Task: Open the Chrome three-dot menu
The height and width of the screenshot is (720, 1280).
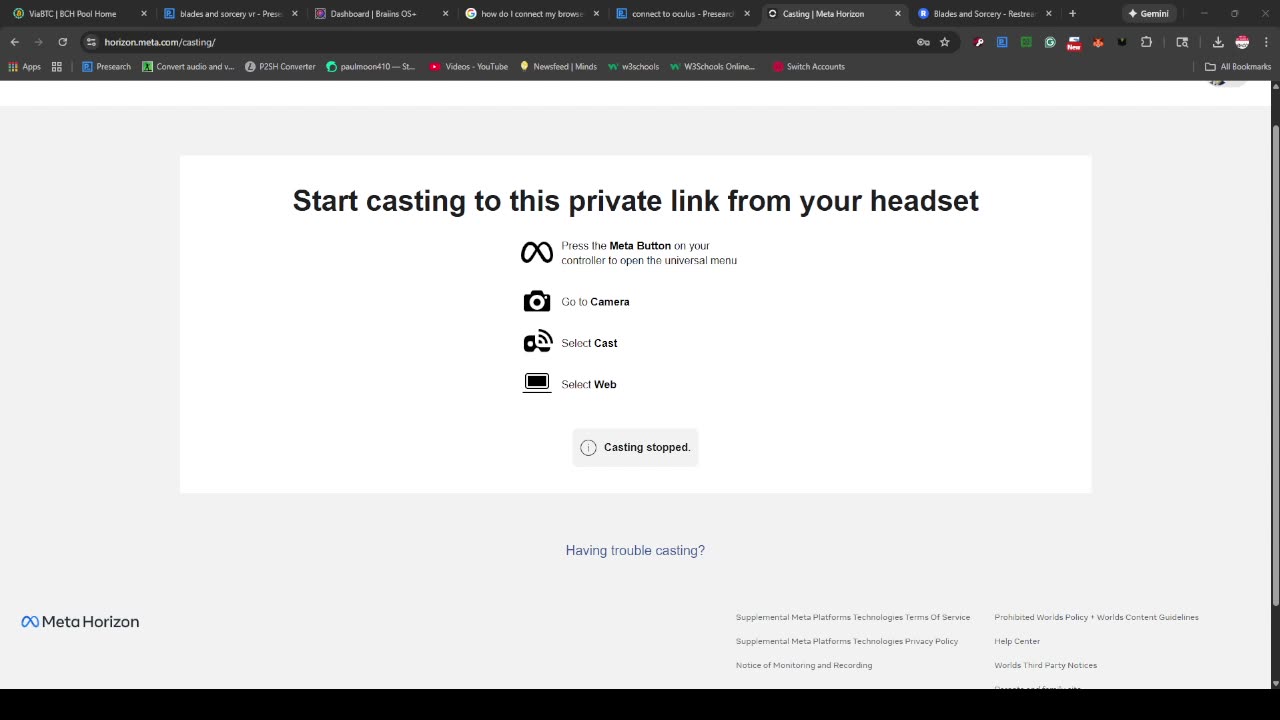Action: tap(1265, 42)
